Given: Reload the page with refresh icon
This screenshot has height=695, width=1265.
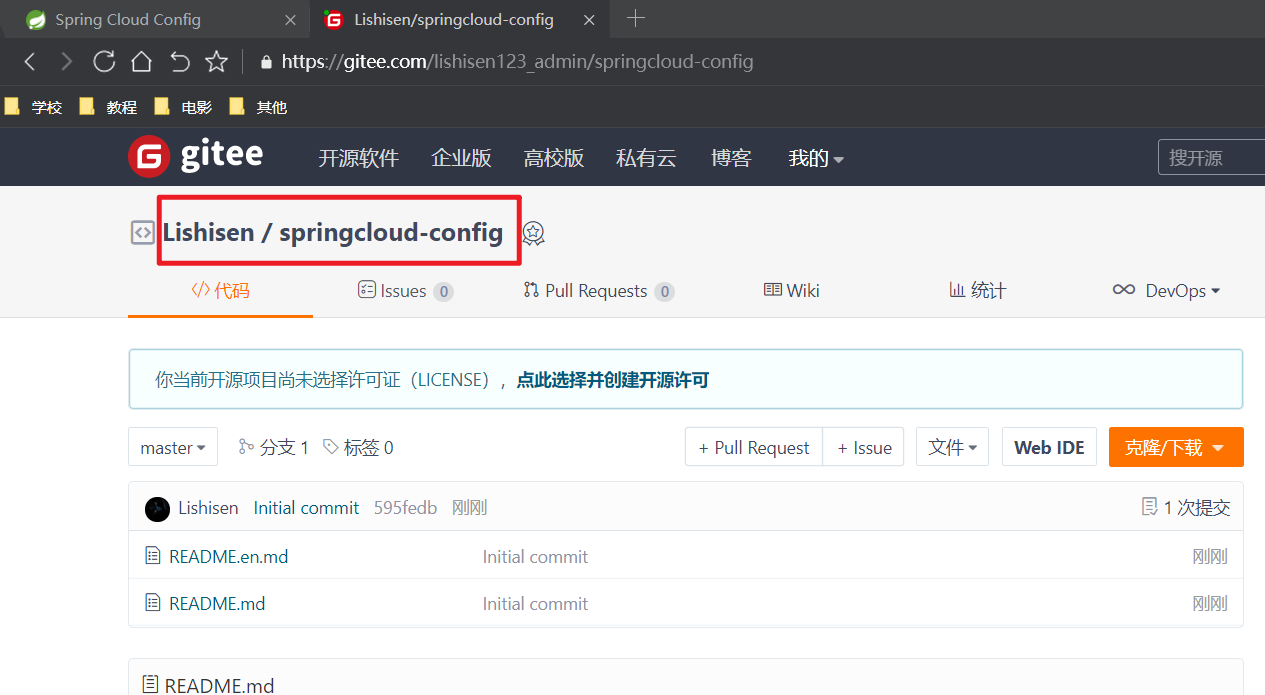Looking at the screenshot, I should tap(104, 62).
